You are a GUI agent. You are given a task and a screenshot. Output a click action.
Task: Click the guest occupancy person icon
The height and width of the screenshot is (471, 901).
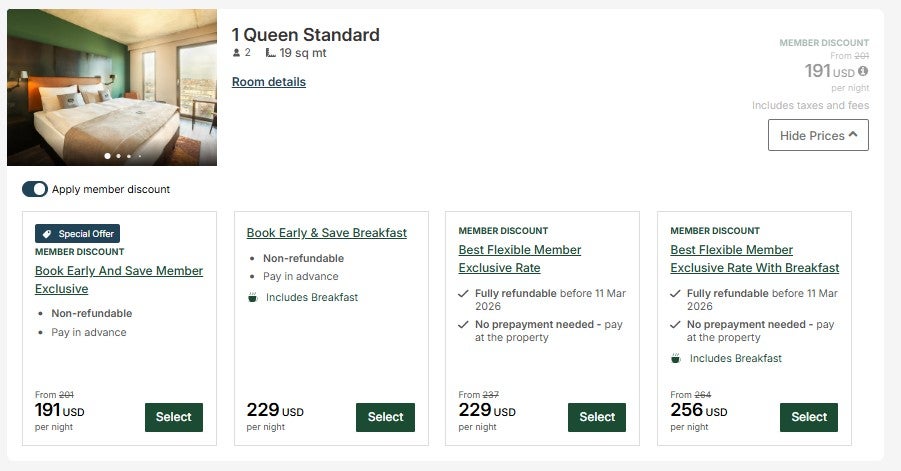tap(237, 53)
